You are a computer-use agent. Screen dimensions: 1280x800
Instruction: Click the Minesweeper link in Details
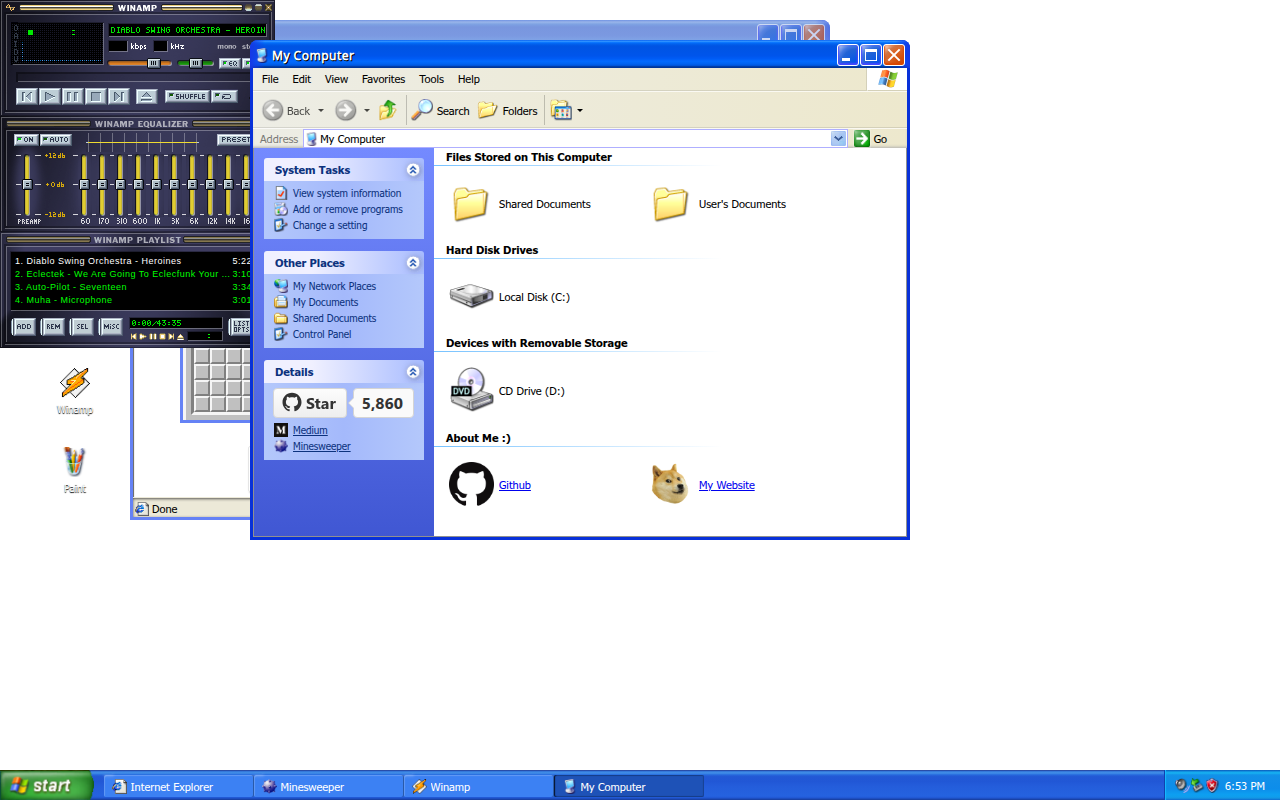[322, 447]
